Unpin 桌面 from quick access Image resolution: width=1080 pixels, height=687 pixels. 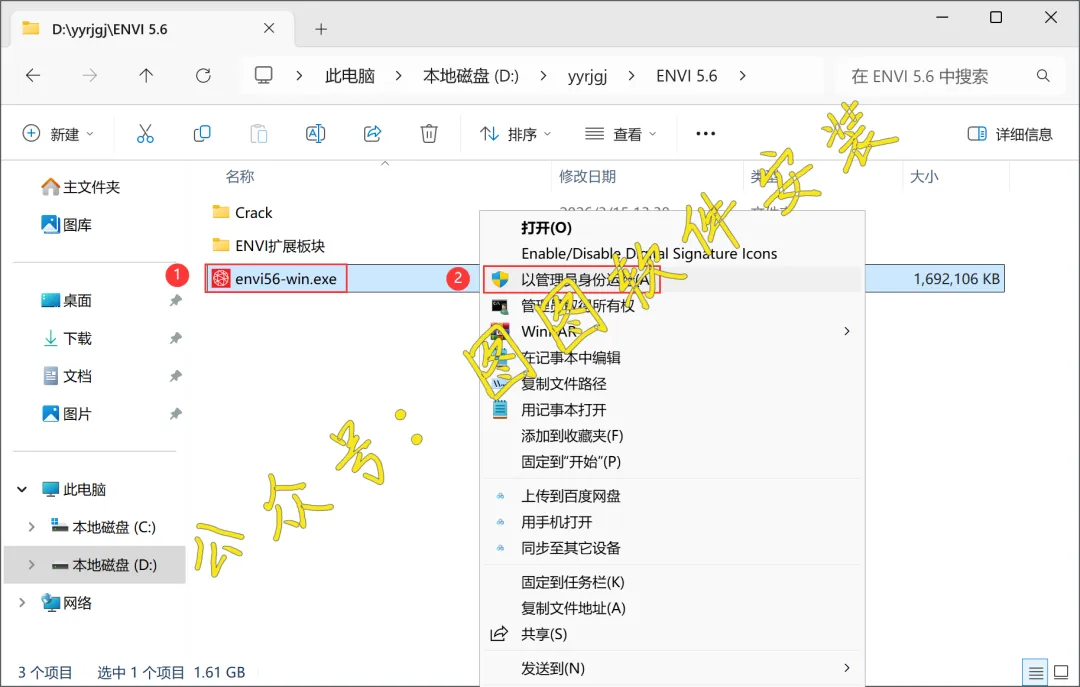pyautogui.click(x=176, y=300)
